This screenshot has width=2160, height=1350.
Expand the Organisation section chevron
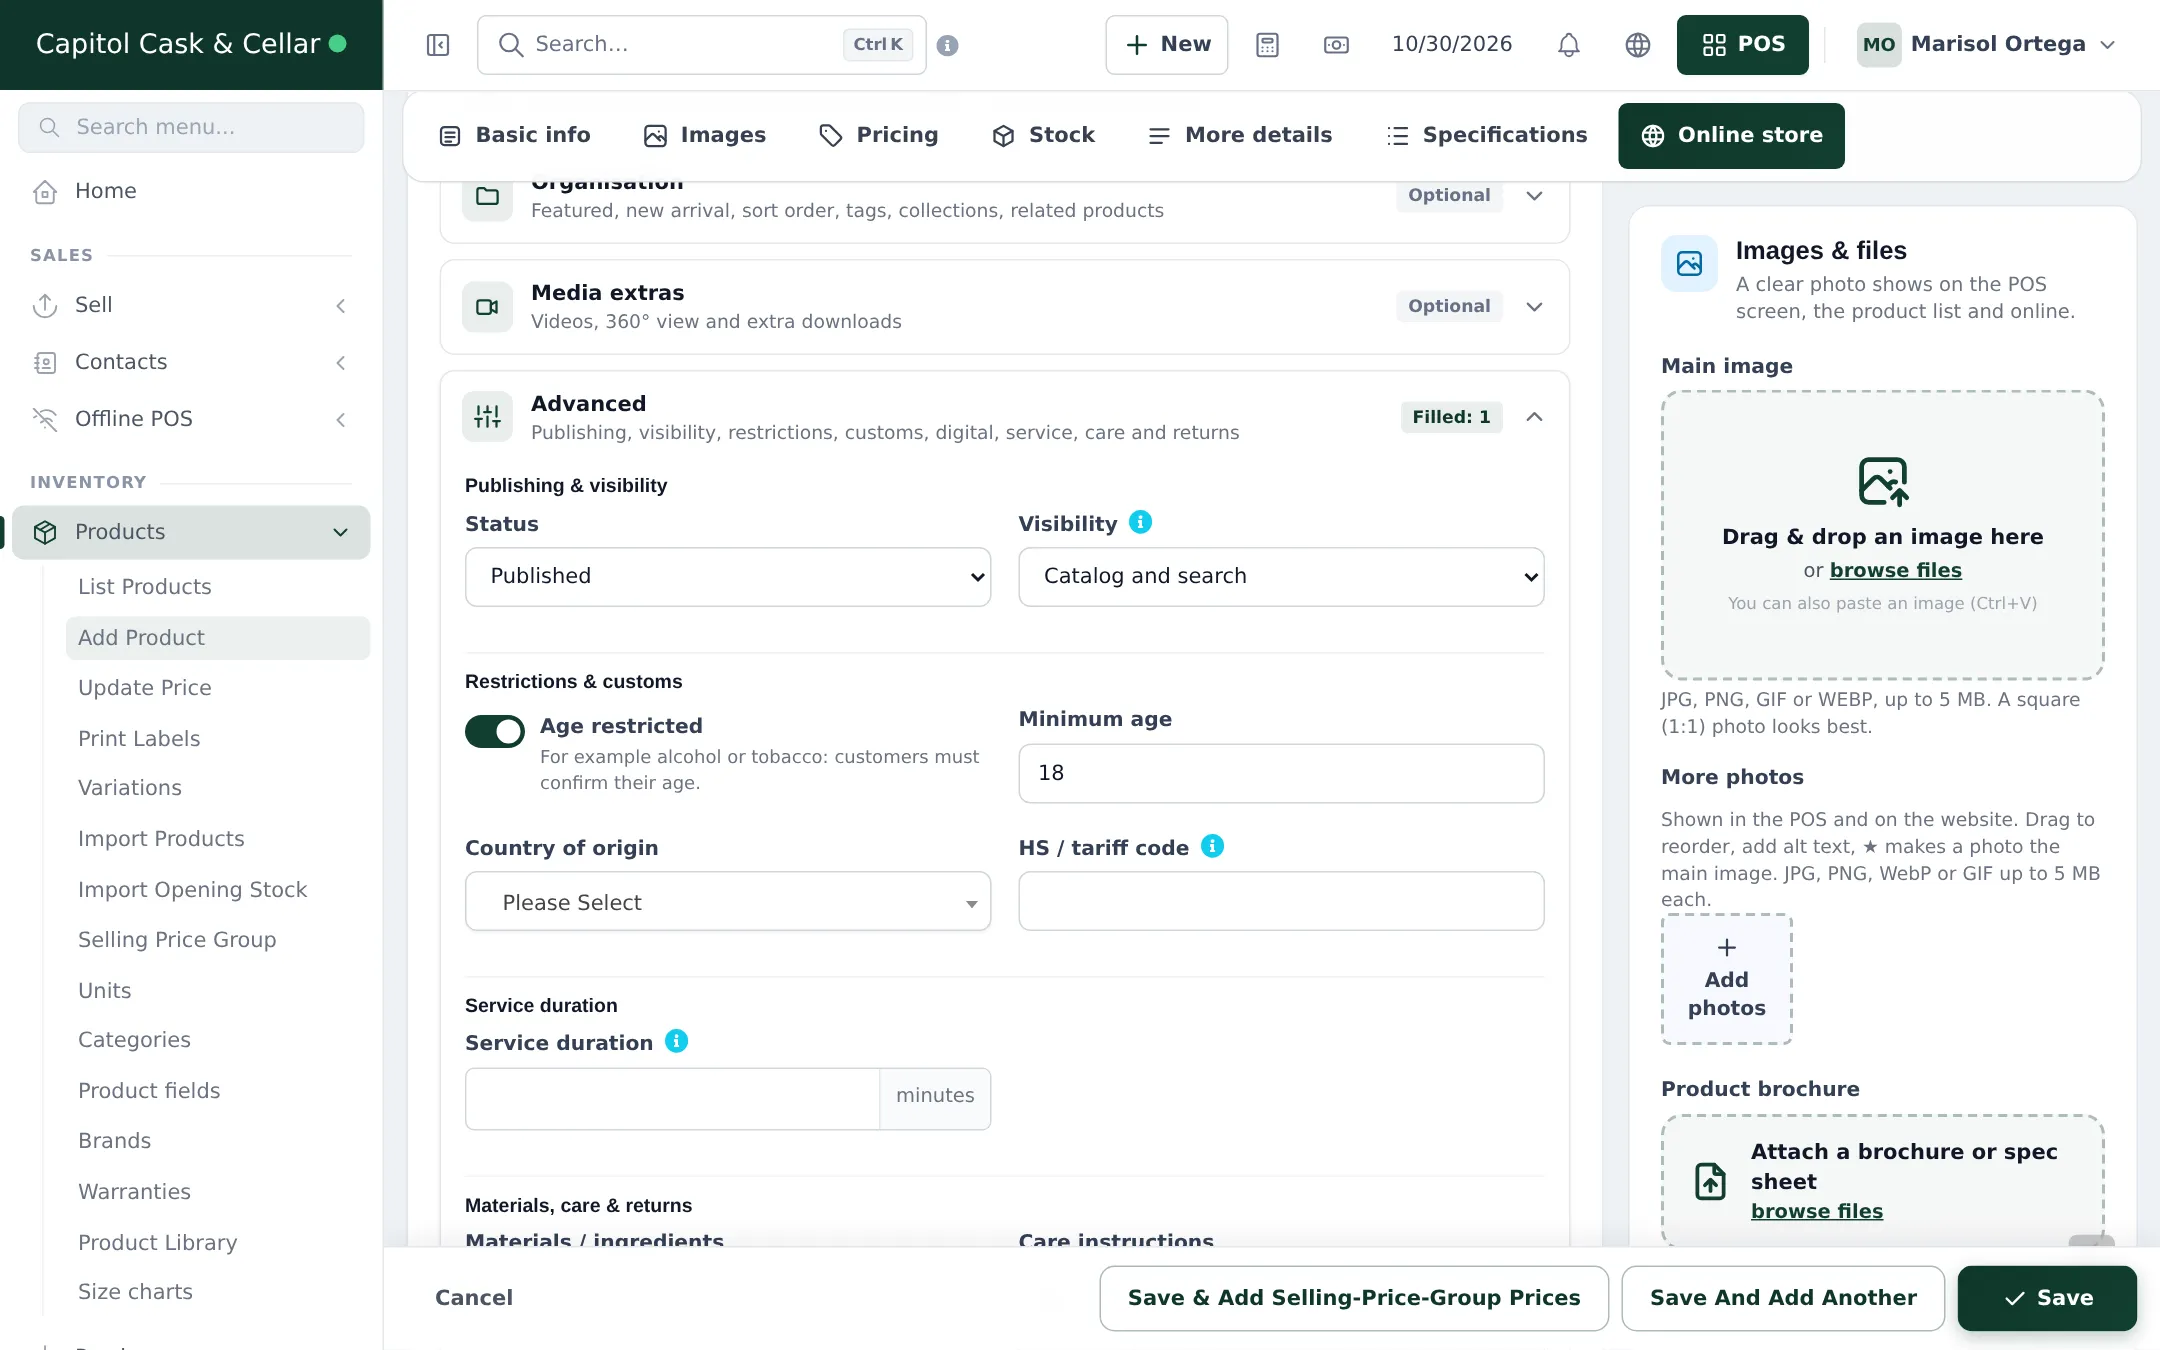(1534, 196)
